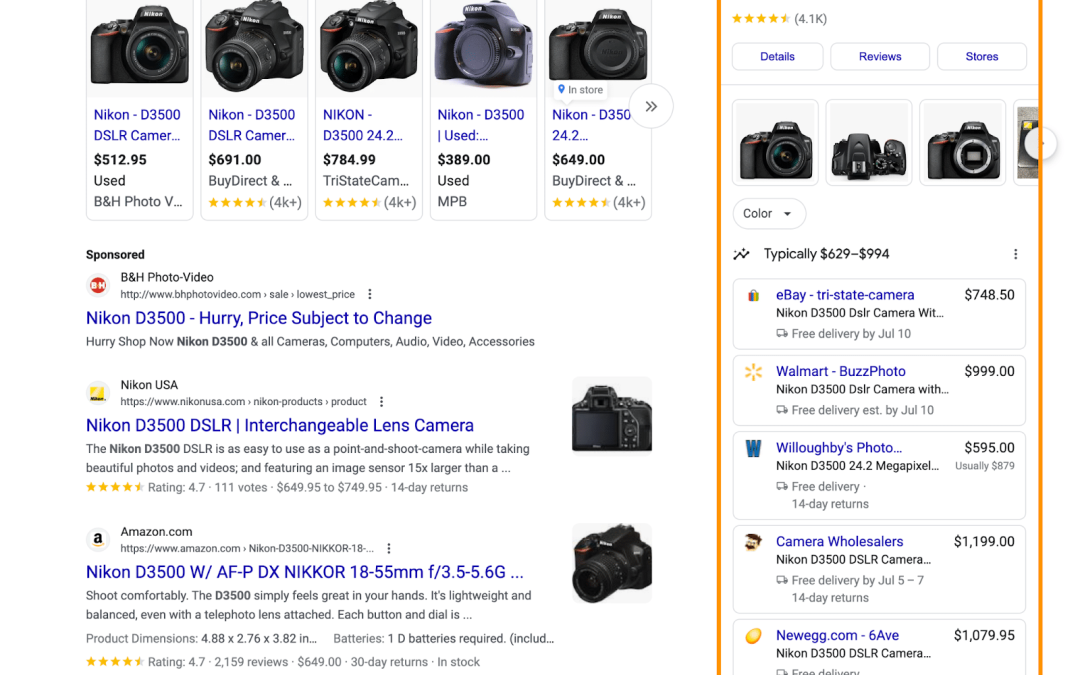Click product image of $512.95 B&H camera
The height and width of the screenshot is (675, 1080).
[140, 47]
